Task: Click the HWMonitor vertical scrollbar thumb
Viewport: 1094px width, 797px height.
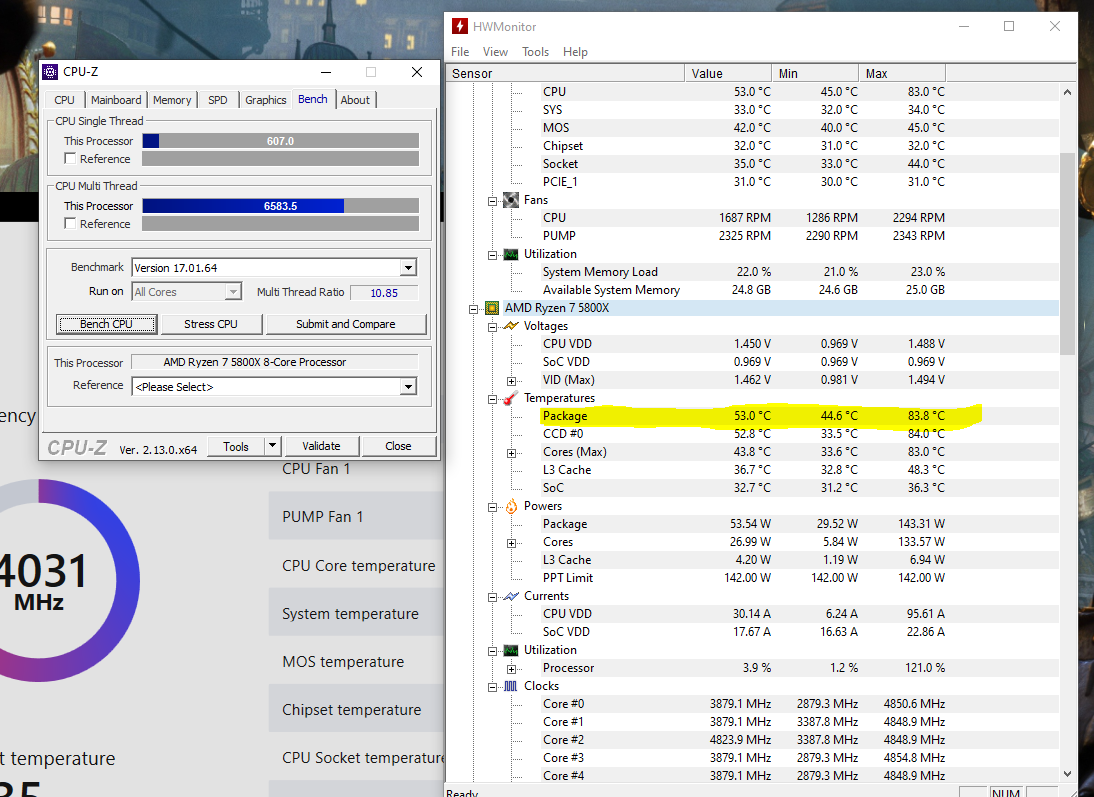Action: coord(1067,254)
